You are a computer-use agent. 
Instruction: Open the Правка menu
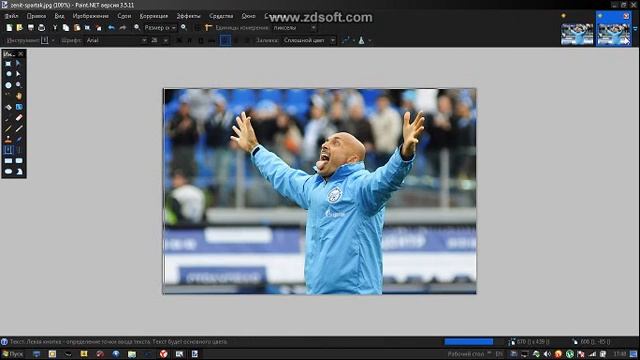pyautogui.click(x=36, y=16)
